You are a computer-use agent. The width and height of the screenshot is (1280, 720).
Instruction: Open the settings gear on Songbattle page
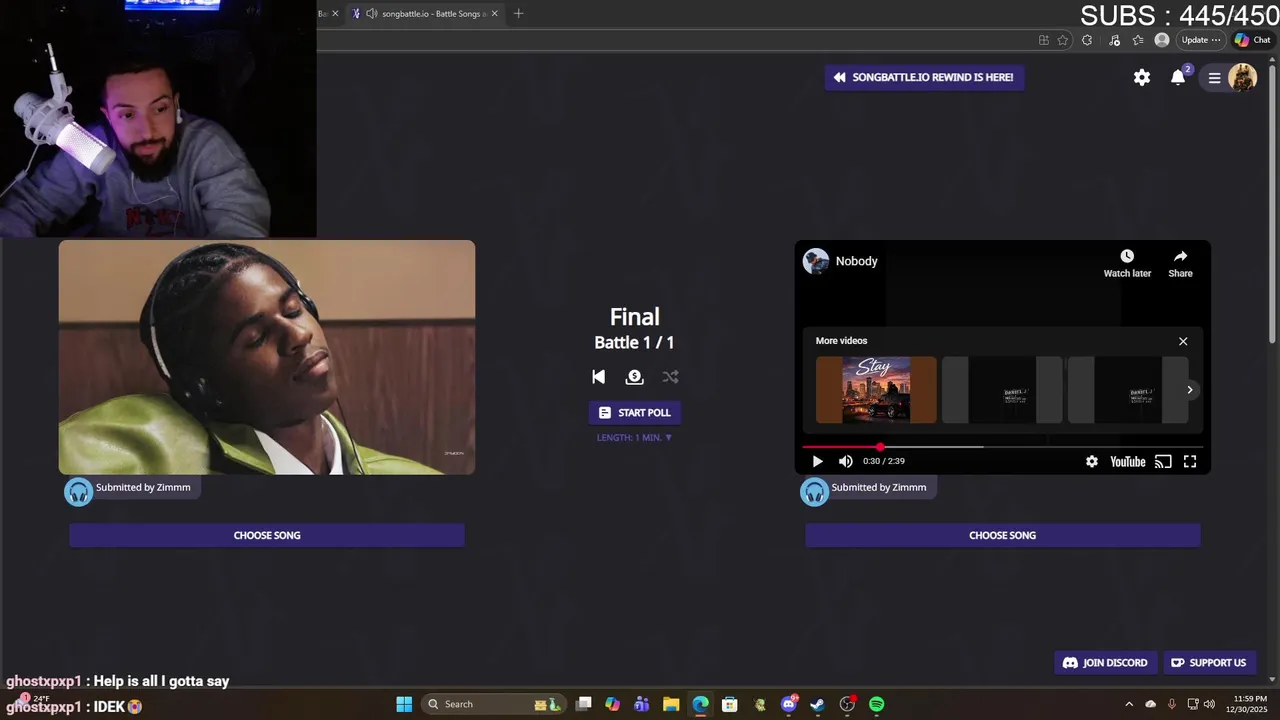pyautogui.click(x=1142, y=77)
